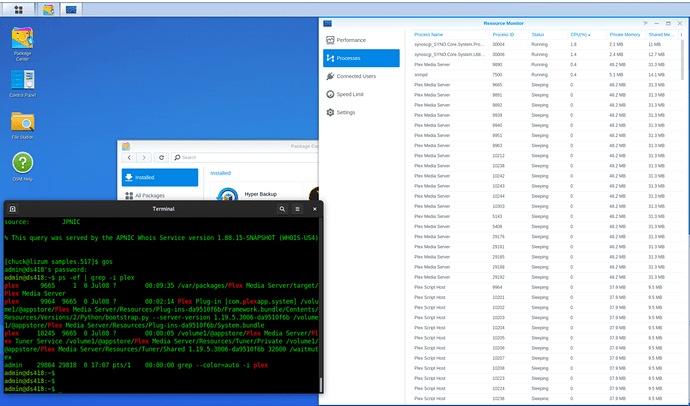Open DSM Help desktop shortcut
690x406 pixels.
[x=22, y=167]
